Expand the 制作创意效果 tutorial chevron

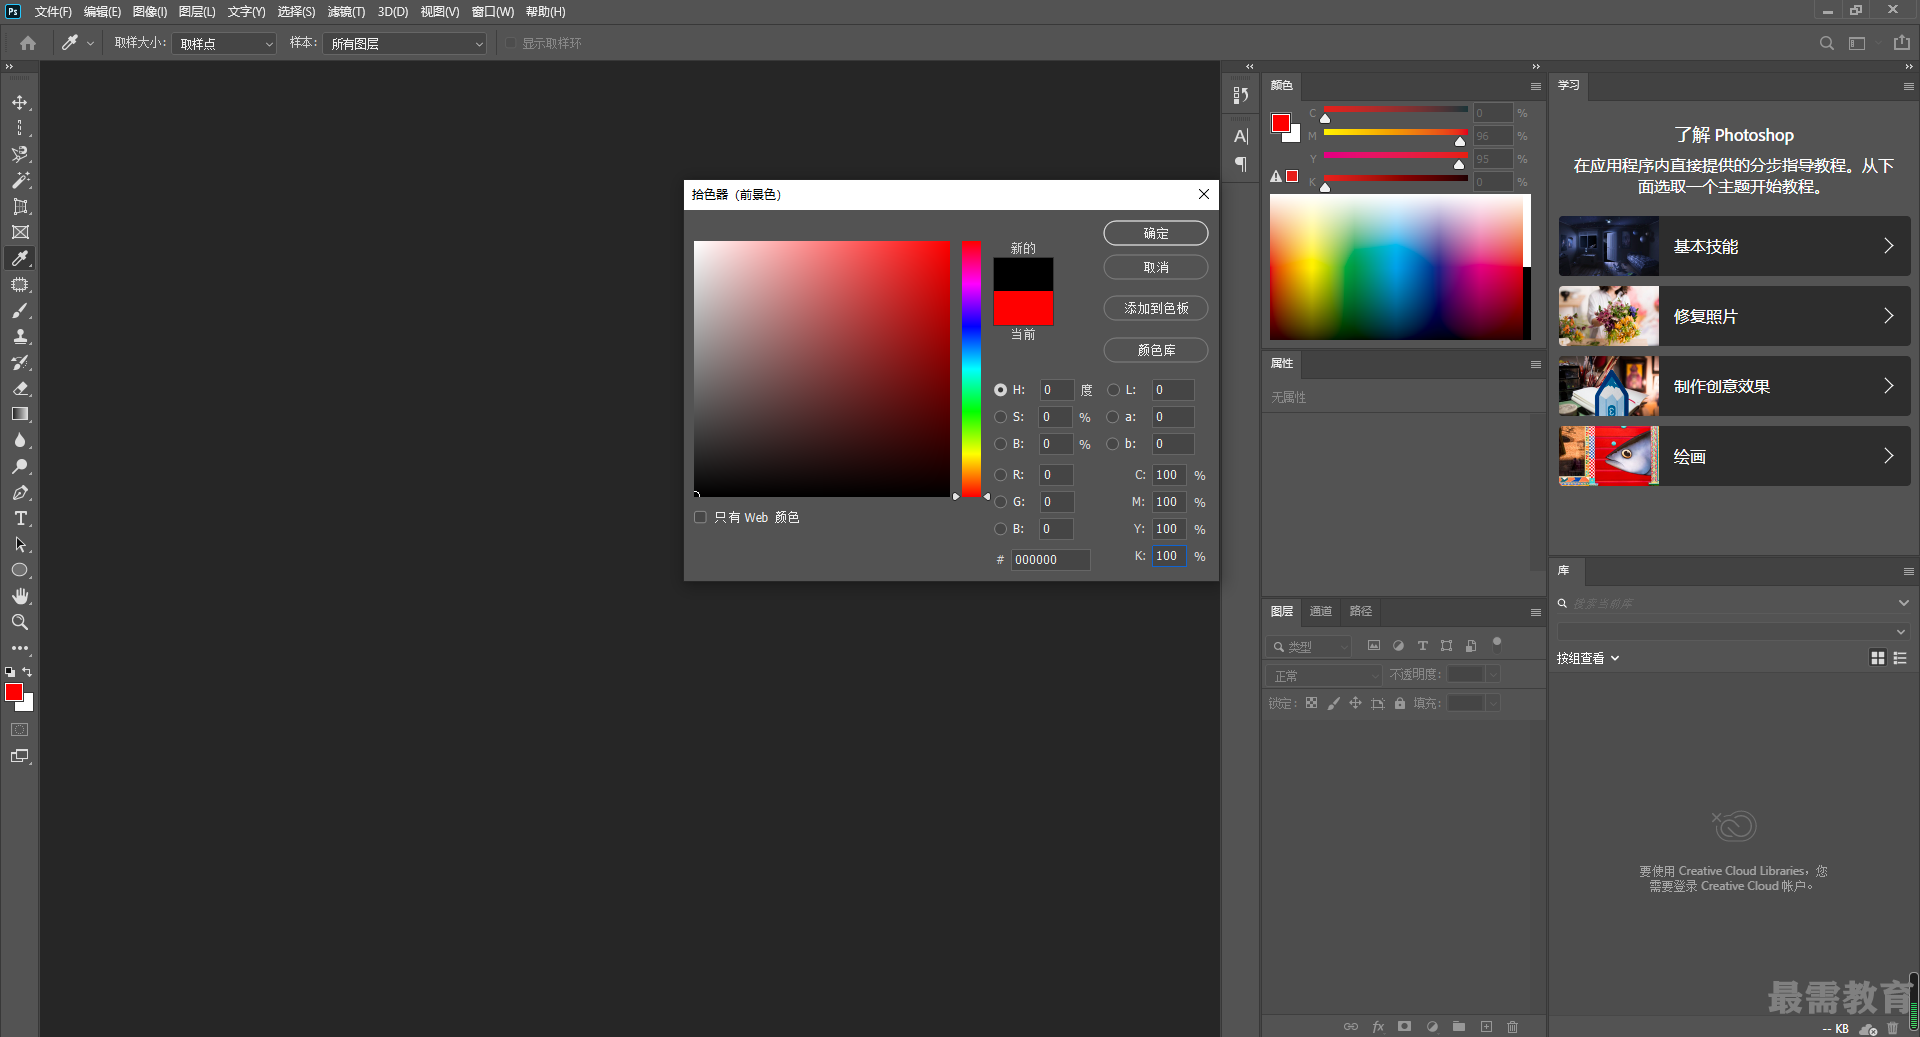(x=1888, y=386)
